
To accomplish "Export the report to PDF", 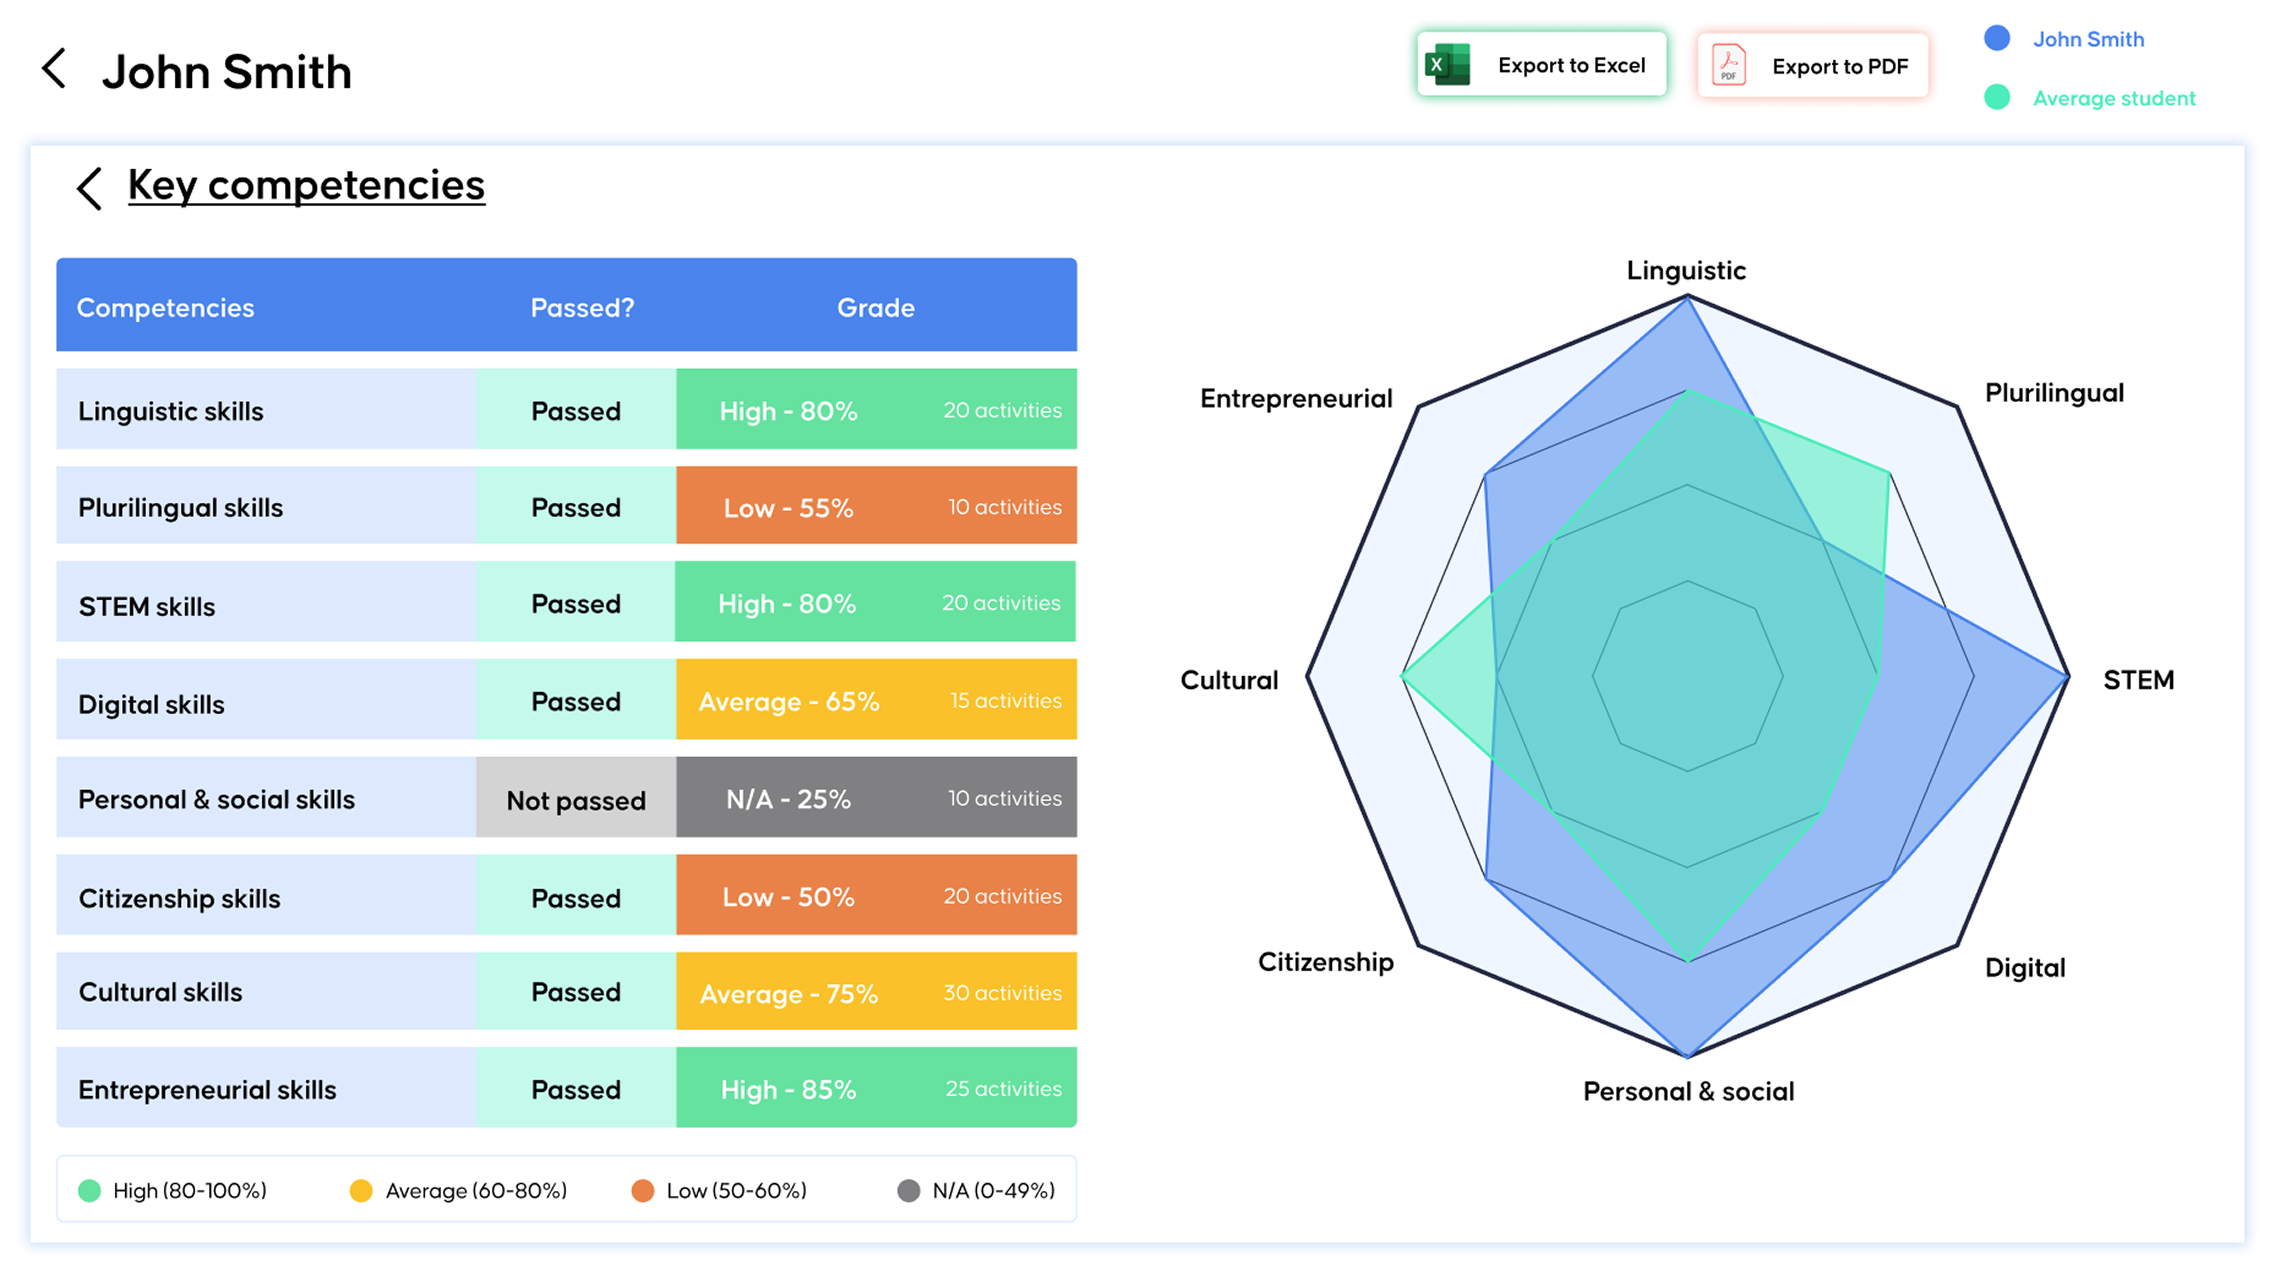I will point(1812,65).
